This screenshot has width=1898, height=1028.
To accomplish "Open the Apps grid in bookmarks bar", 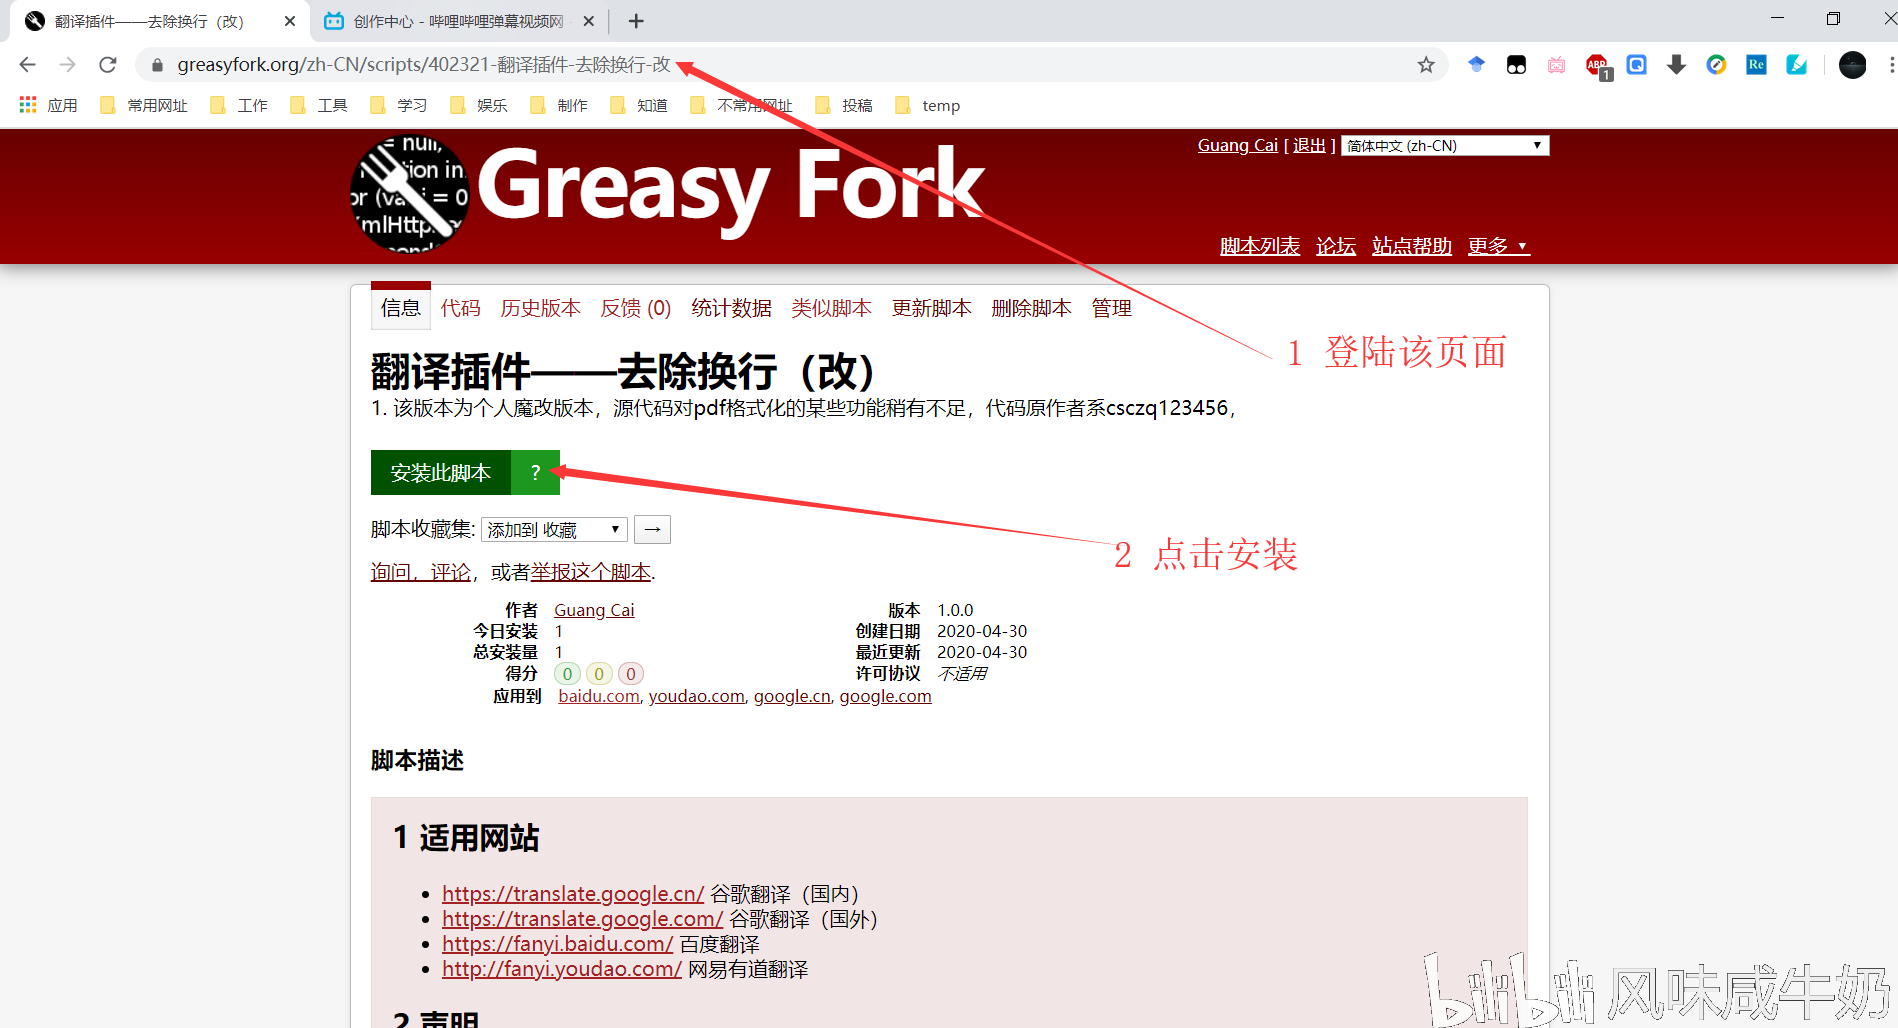I will [x=48, y=105].
